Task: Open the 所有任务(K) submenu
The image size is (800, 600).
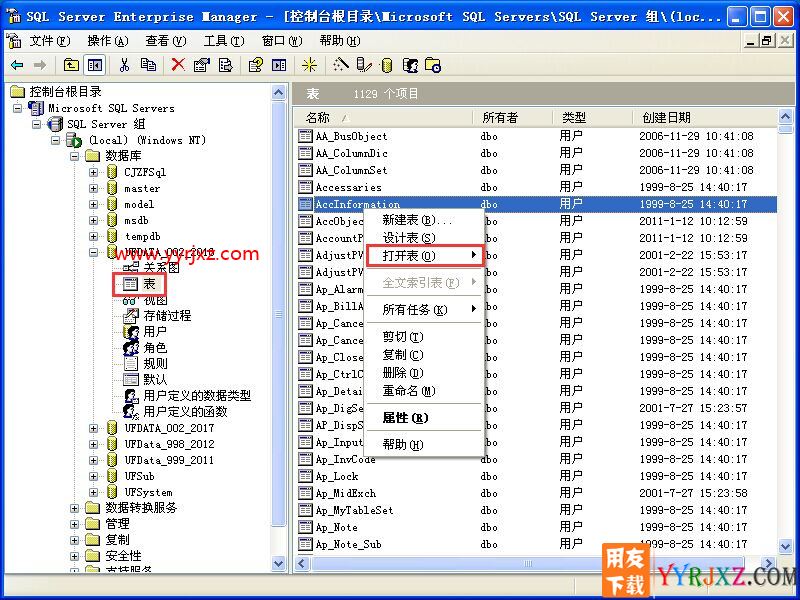Action: pyautogui.click(x=424, y=309)
